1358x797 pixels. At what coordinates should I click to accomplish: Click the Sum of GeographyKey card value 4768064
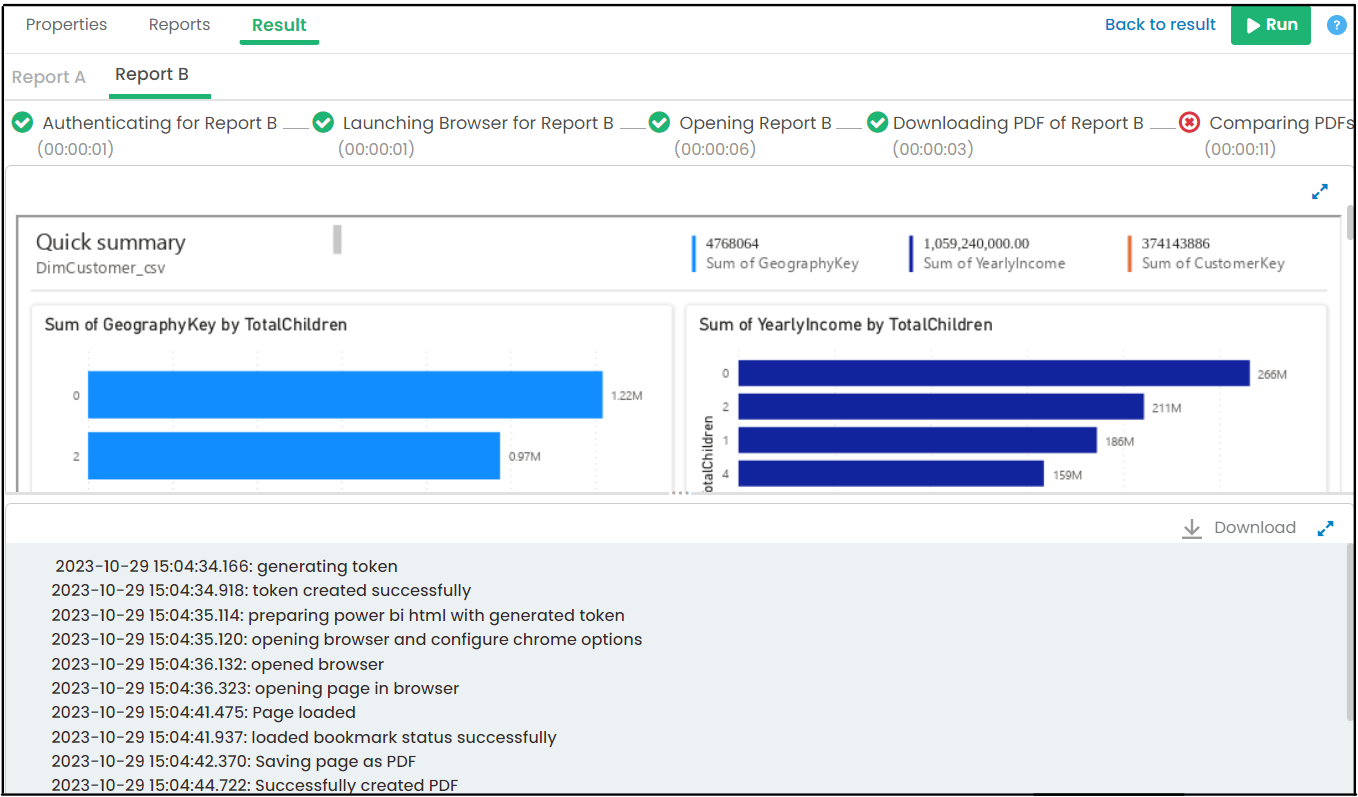pyautogui.click(x=732, y=243)
